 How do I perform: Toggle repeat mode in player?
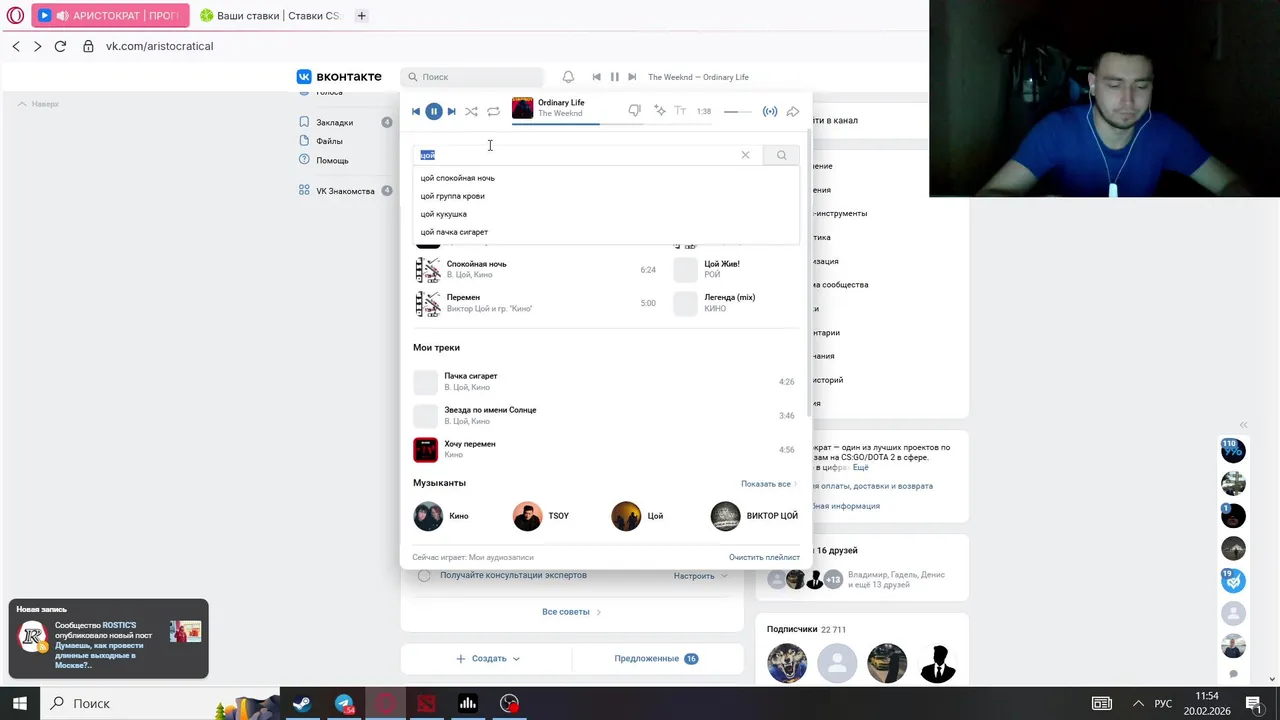pyautogui.click(x=493, y=111)
